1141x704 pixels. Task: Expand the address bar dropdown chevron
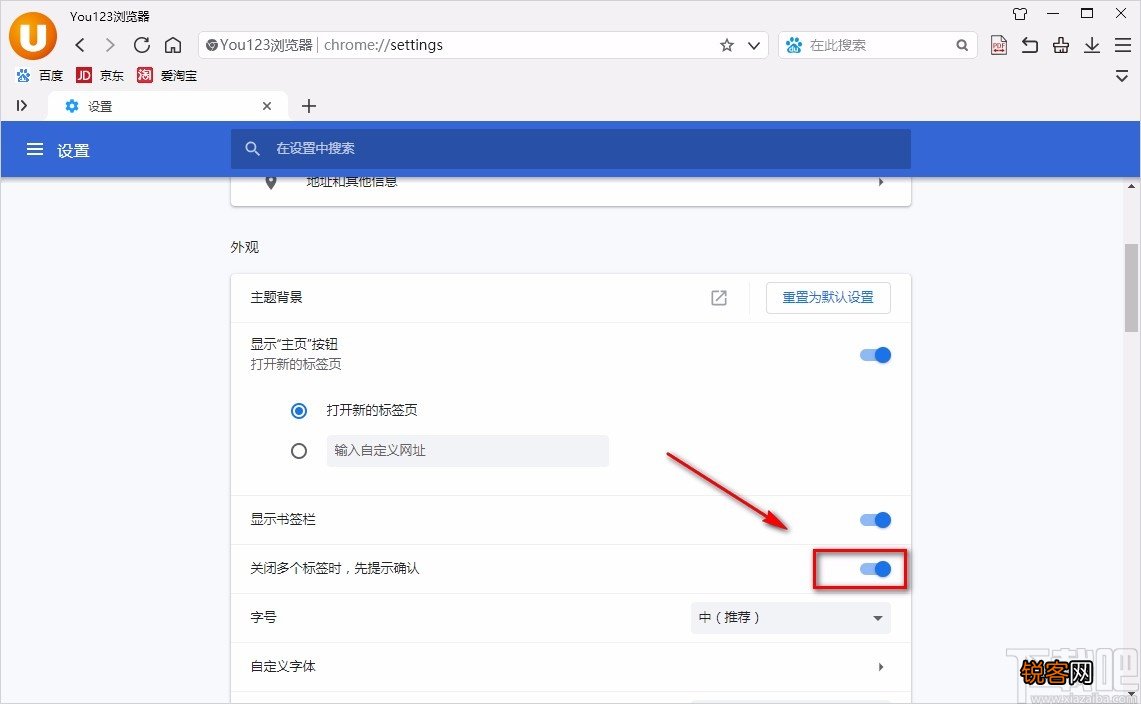pos(754,45)
